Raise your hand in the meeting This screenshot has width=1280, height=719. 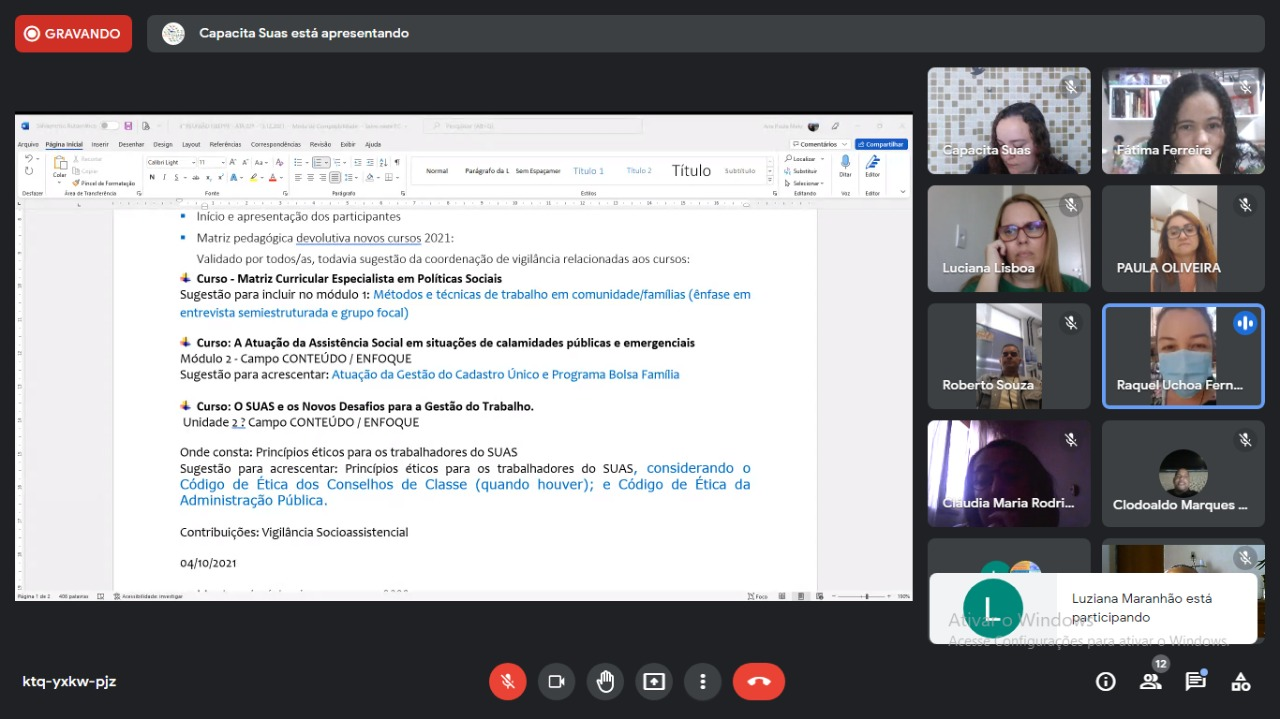point(605,681)
